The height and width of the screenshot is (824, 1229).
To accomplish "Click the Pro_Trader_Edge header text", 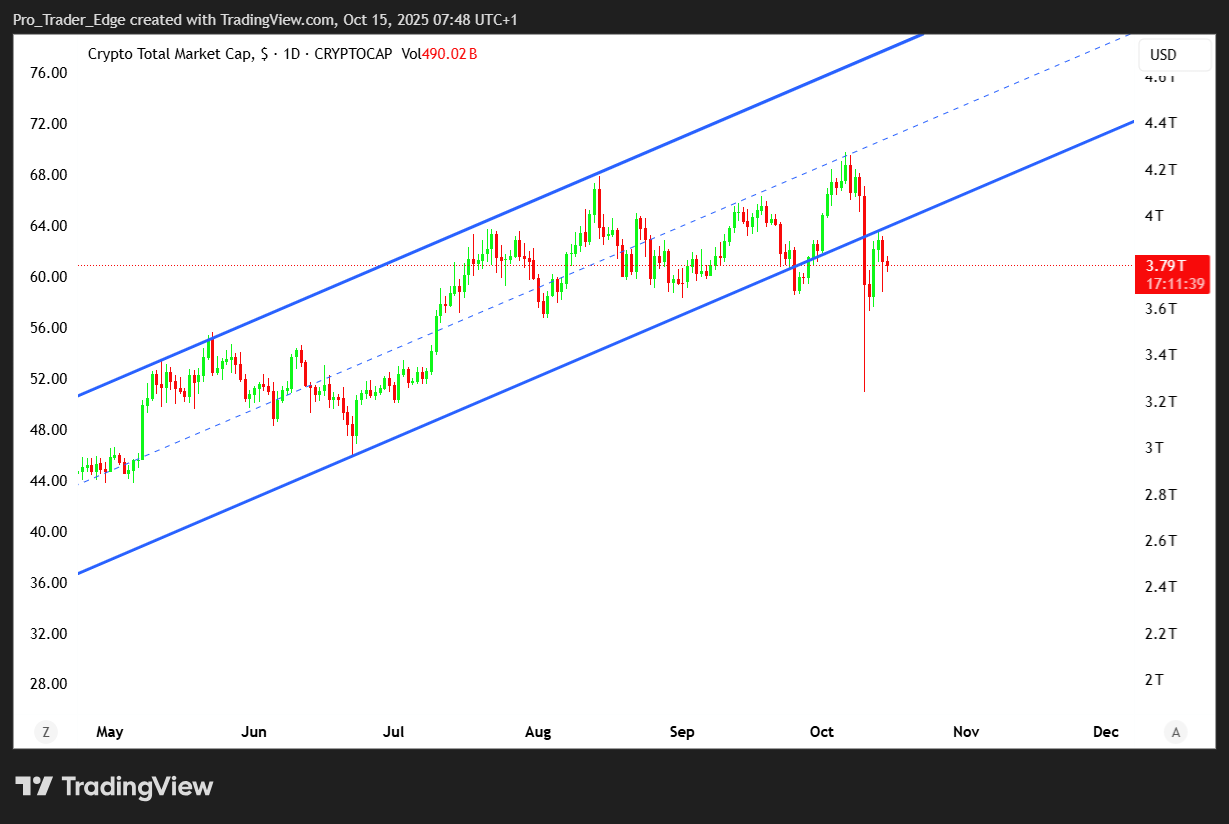I will coord(66,20).
